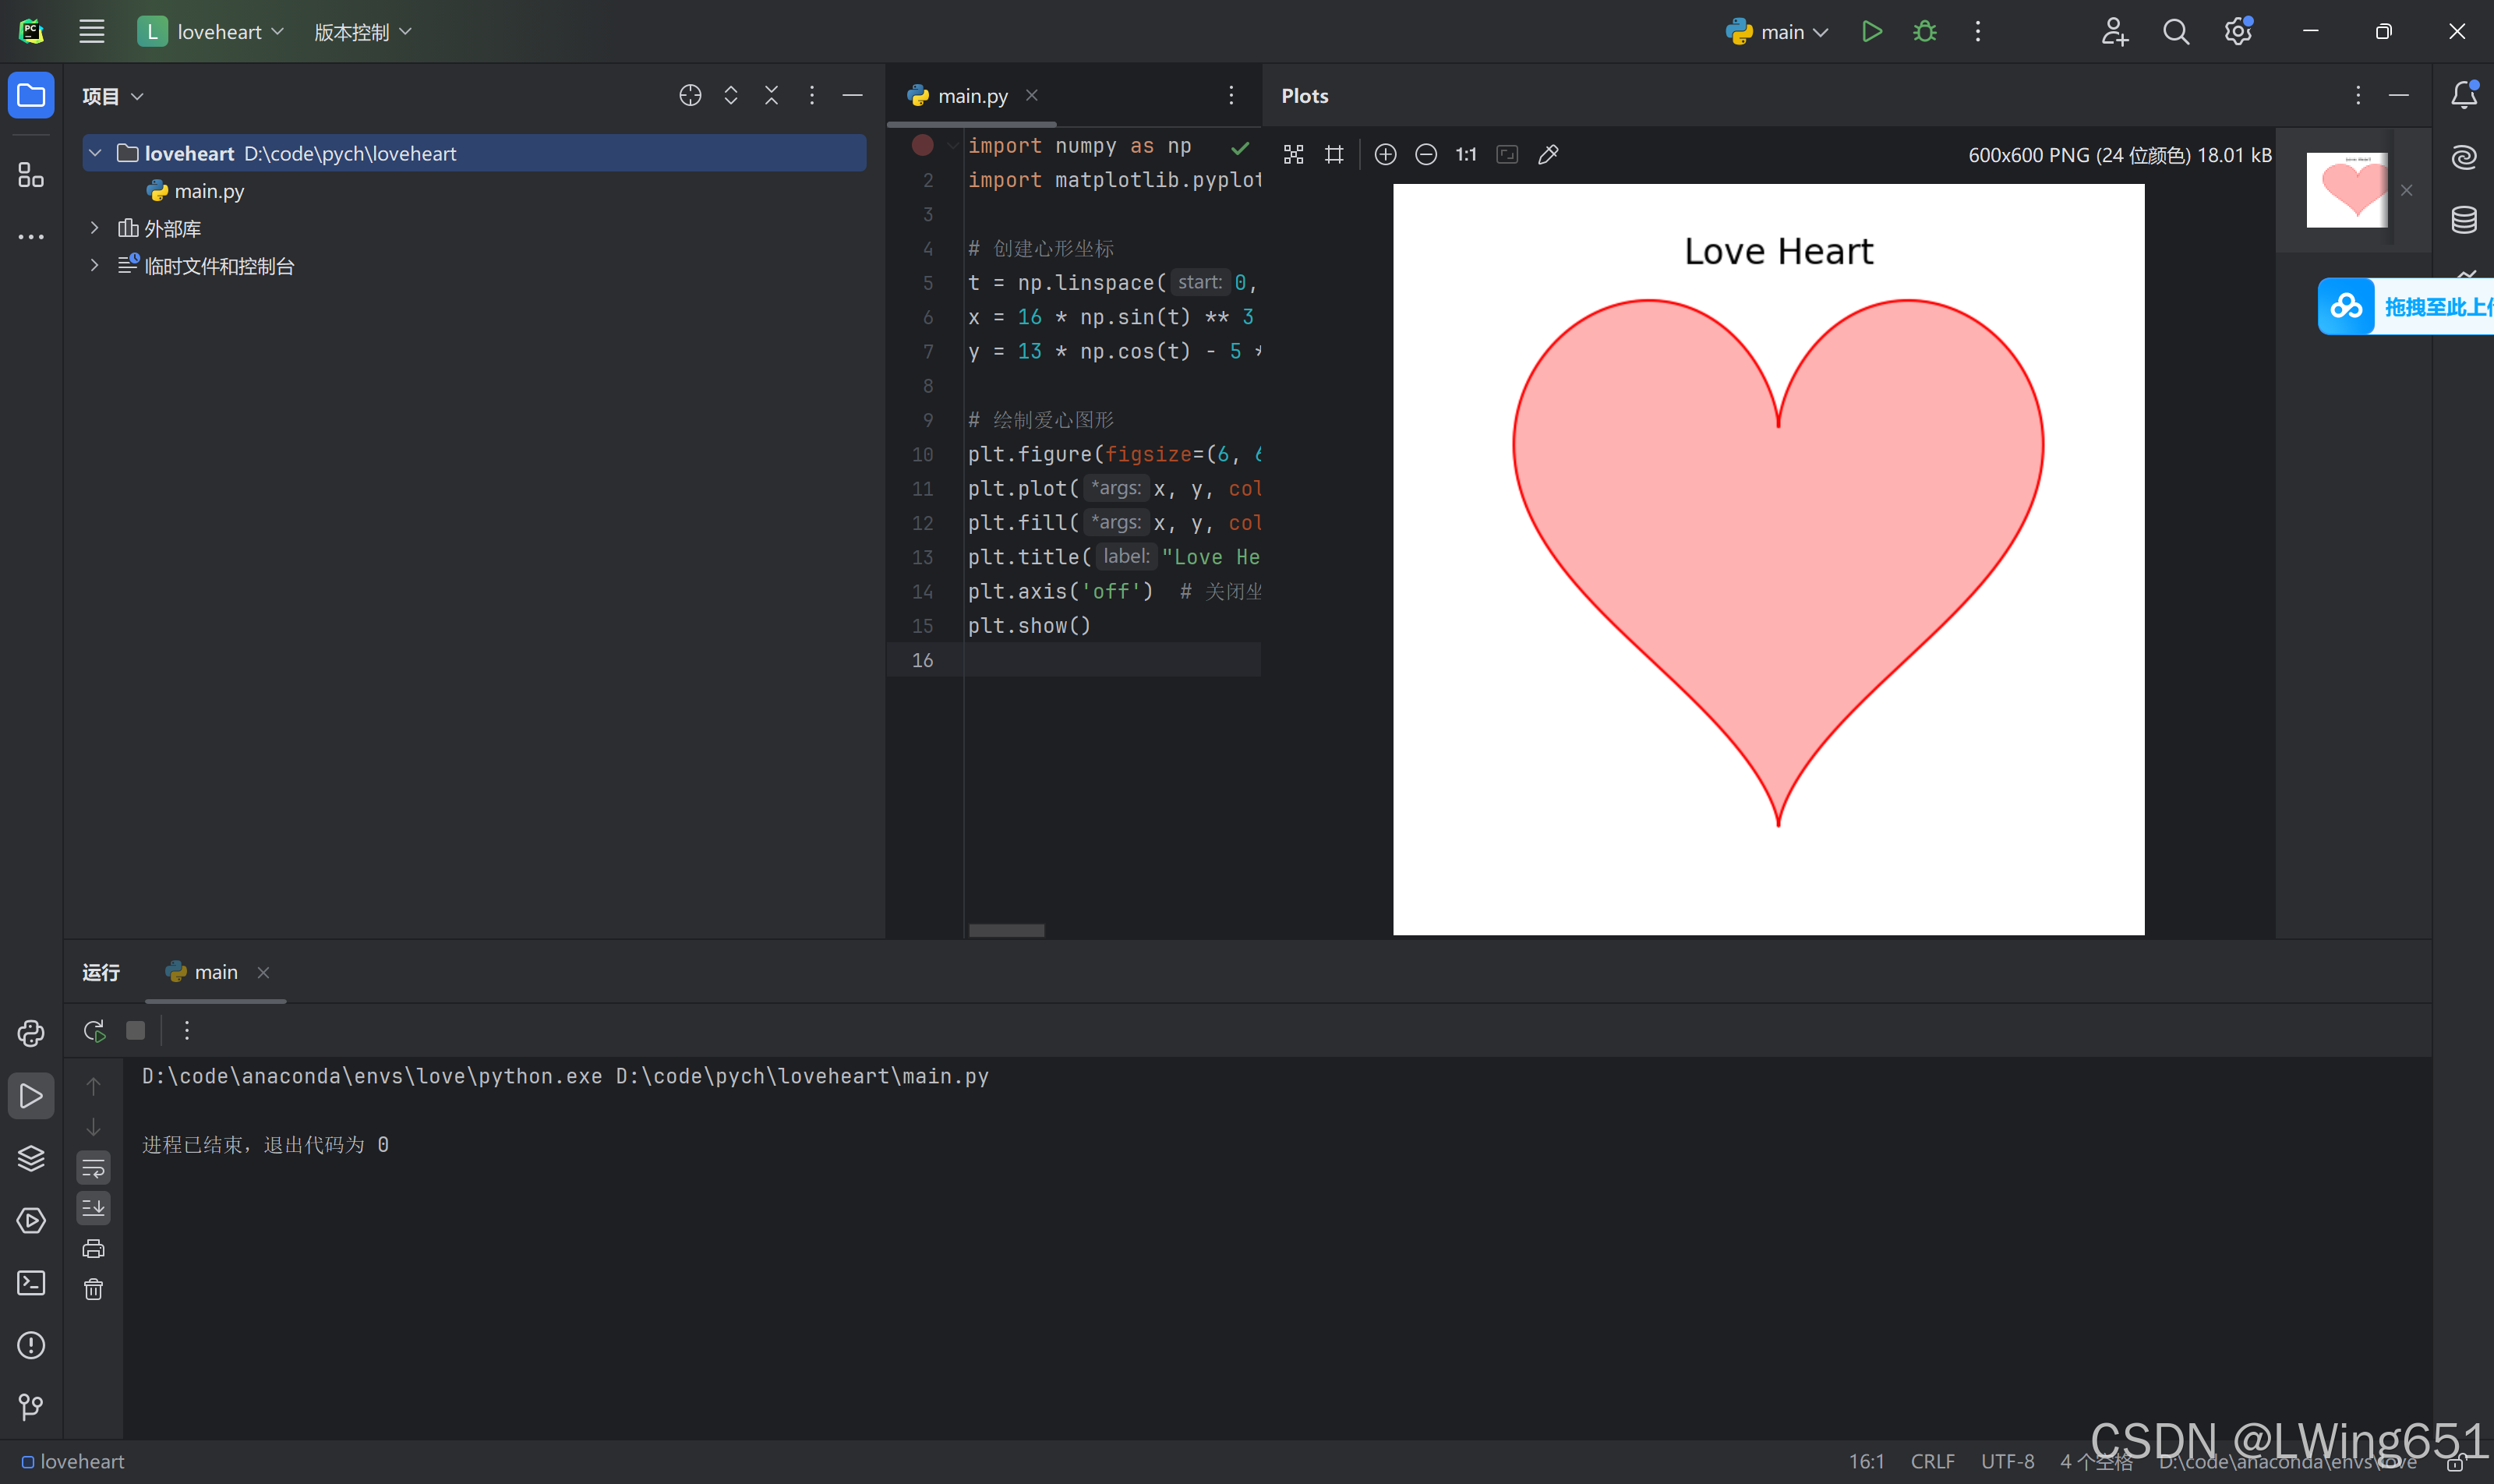The image size is (2494, 1484).
Task: Zoom in on the plot image
Action: point(1385,155)
